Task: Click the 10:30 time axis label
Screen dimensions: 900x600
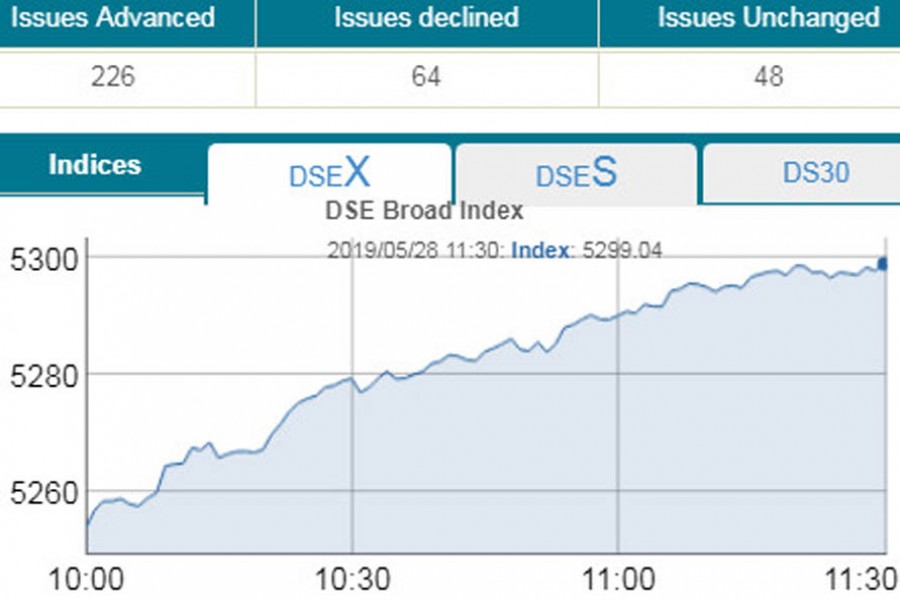Action: [352, 578]
